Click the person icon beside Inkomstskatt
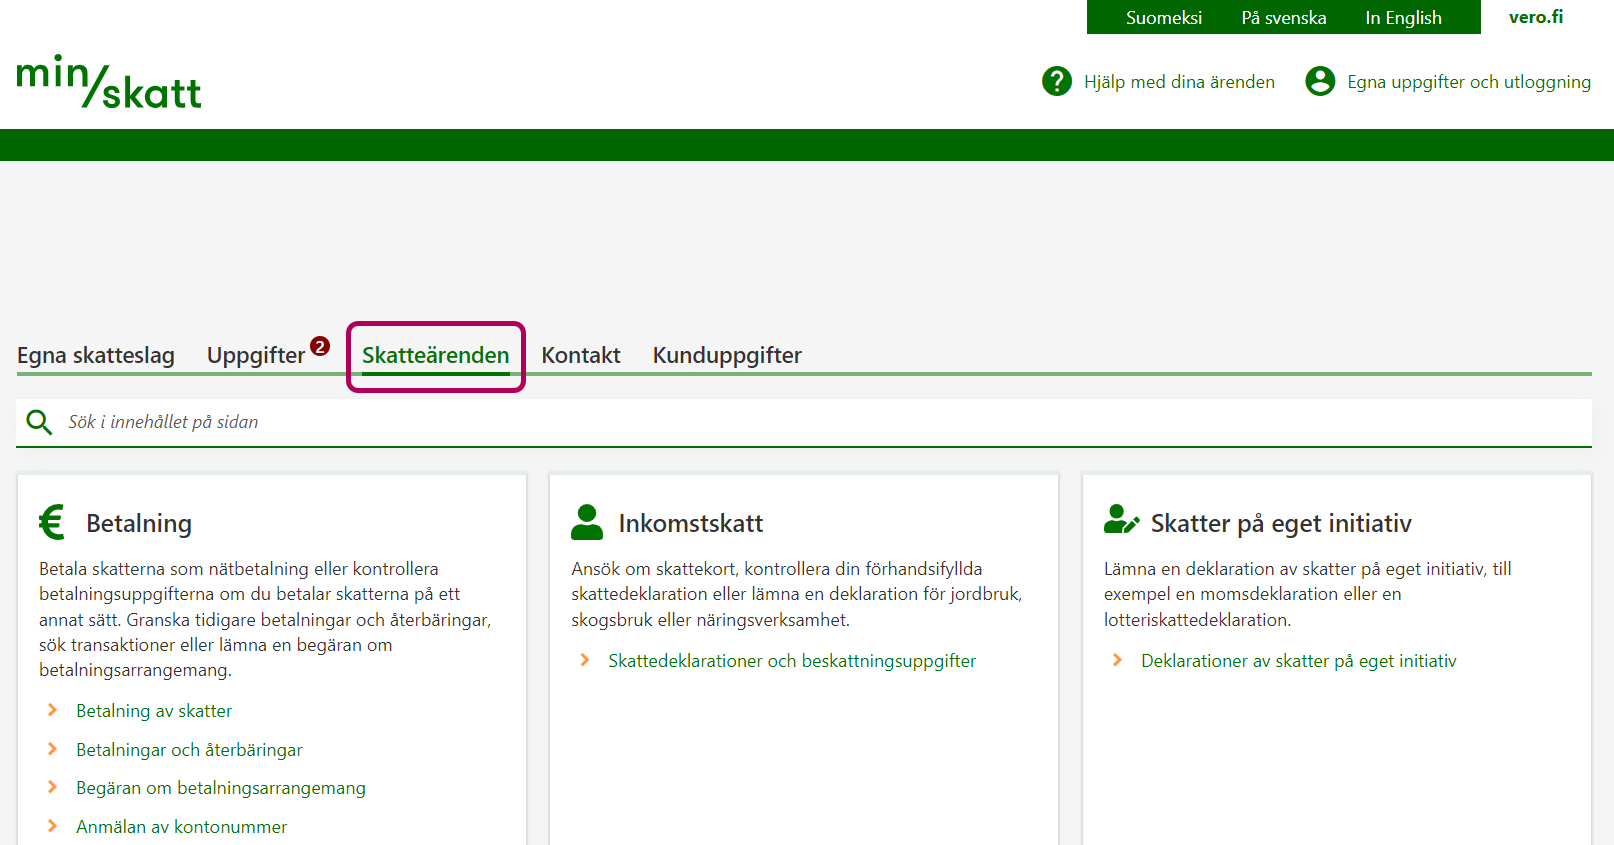1614x845 pixels. pos(587,522)
